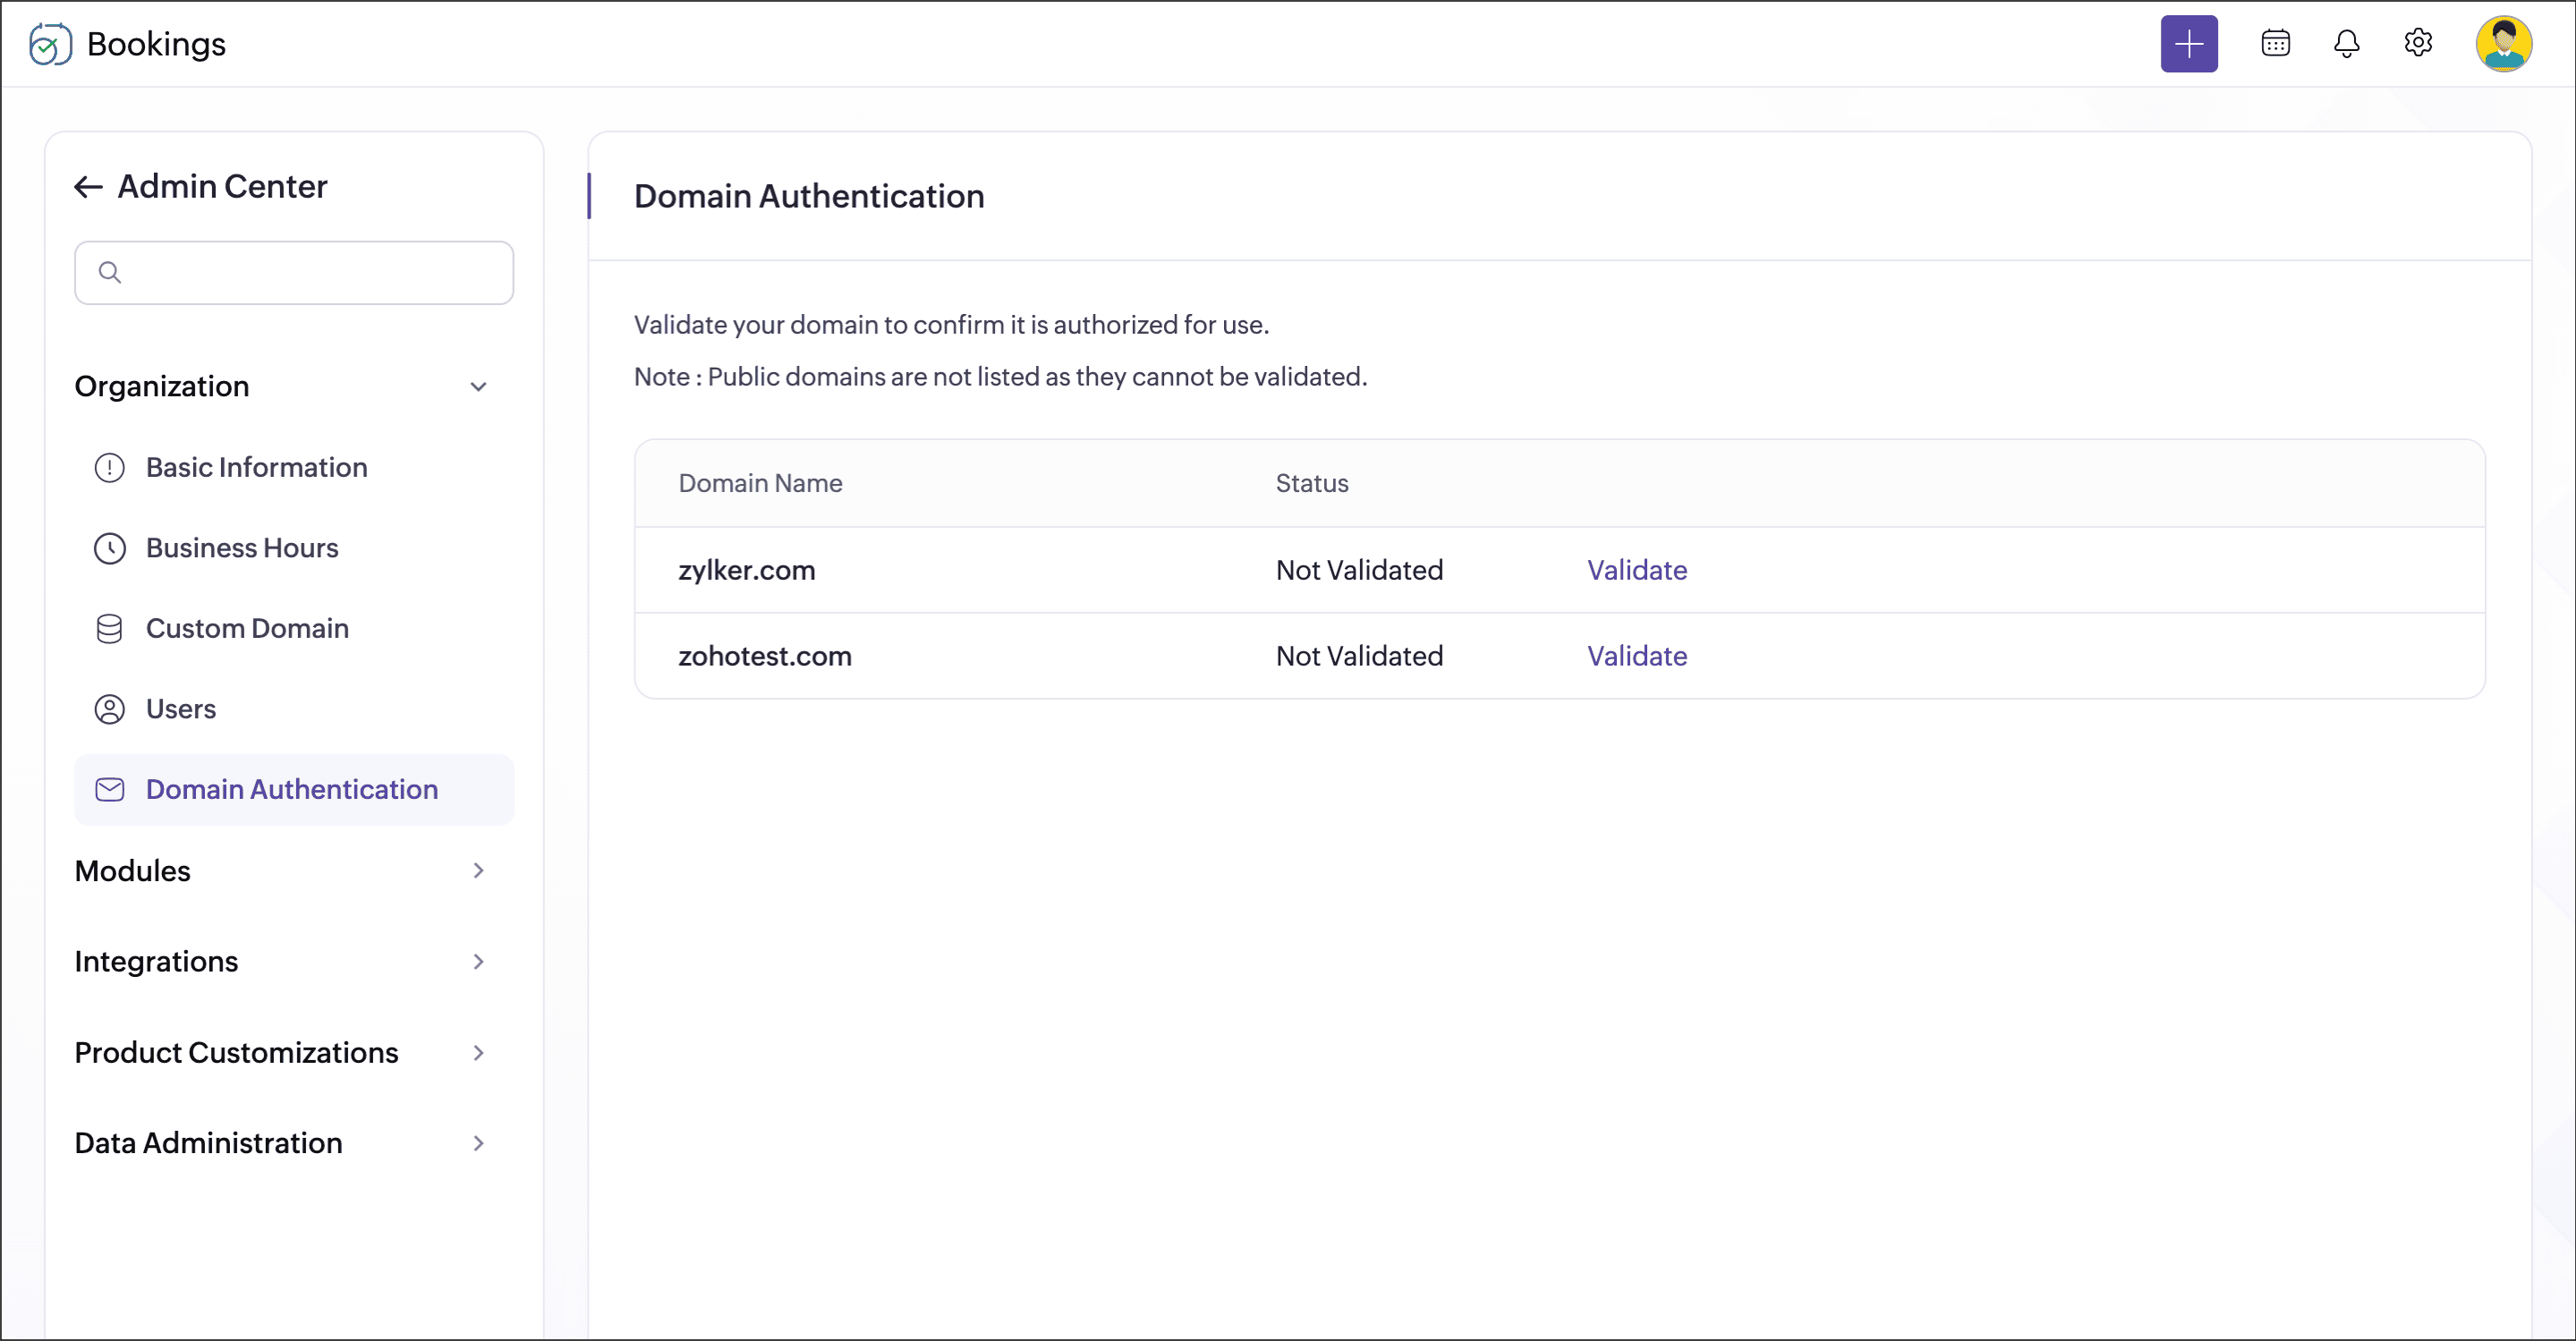Collapse the Organization section chevron

[478, 387]
